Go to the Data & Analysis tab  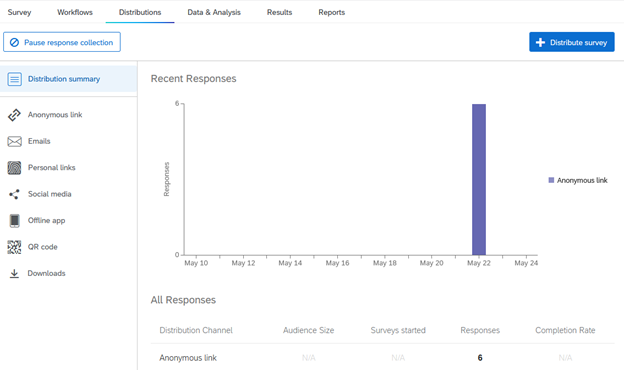pyautogui.click(x=214, y=12)
